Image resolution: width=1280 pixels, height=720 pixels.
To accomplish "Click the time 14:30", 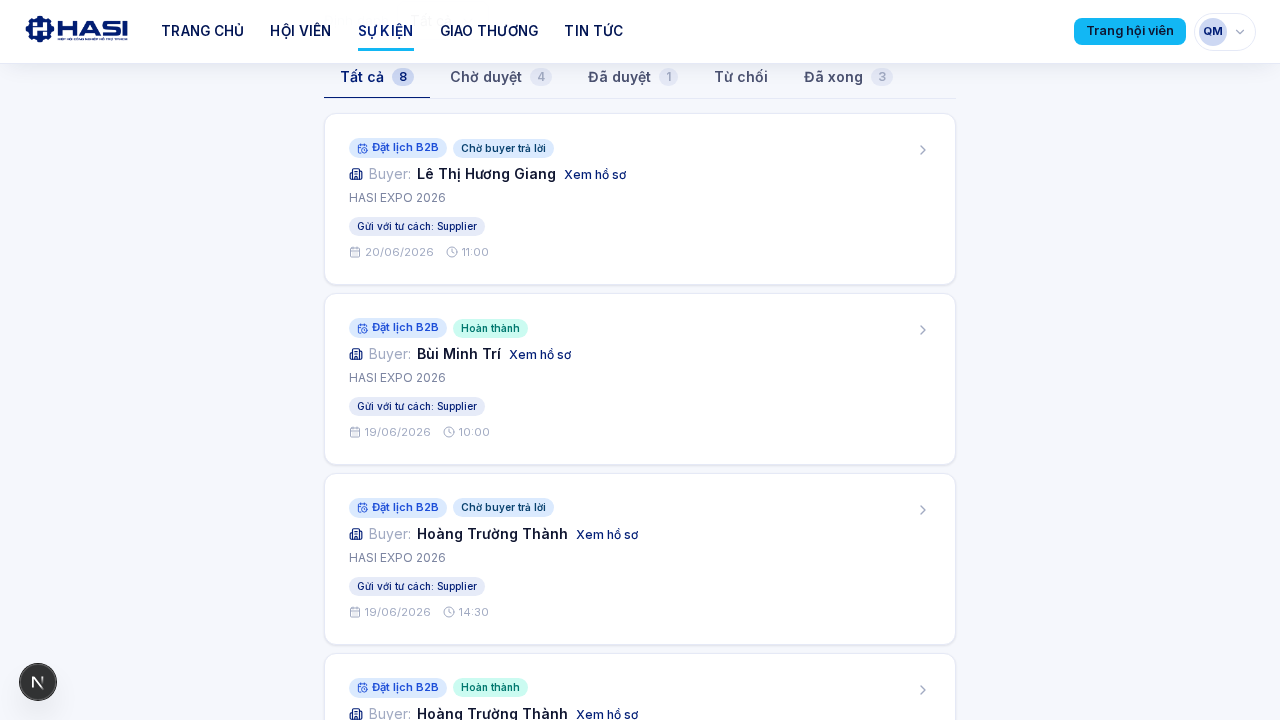I will tap(474, 612).
